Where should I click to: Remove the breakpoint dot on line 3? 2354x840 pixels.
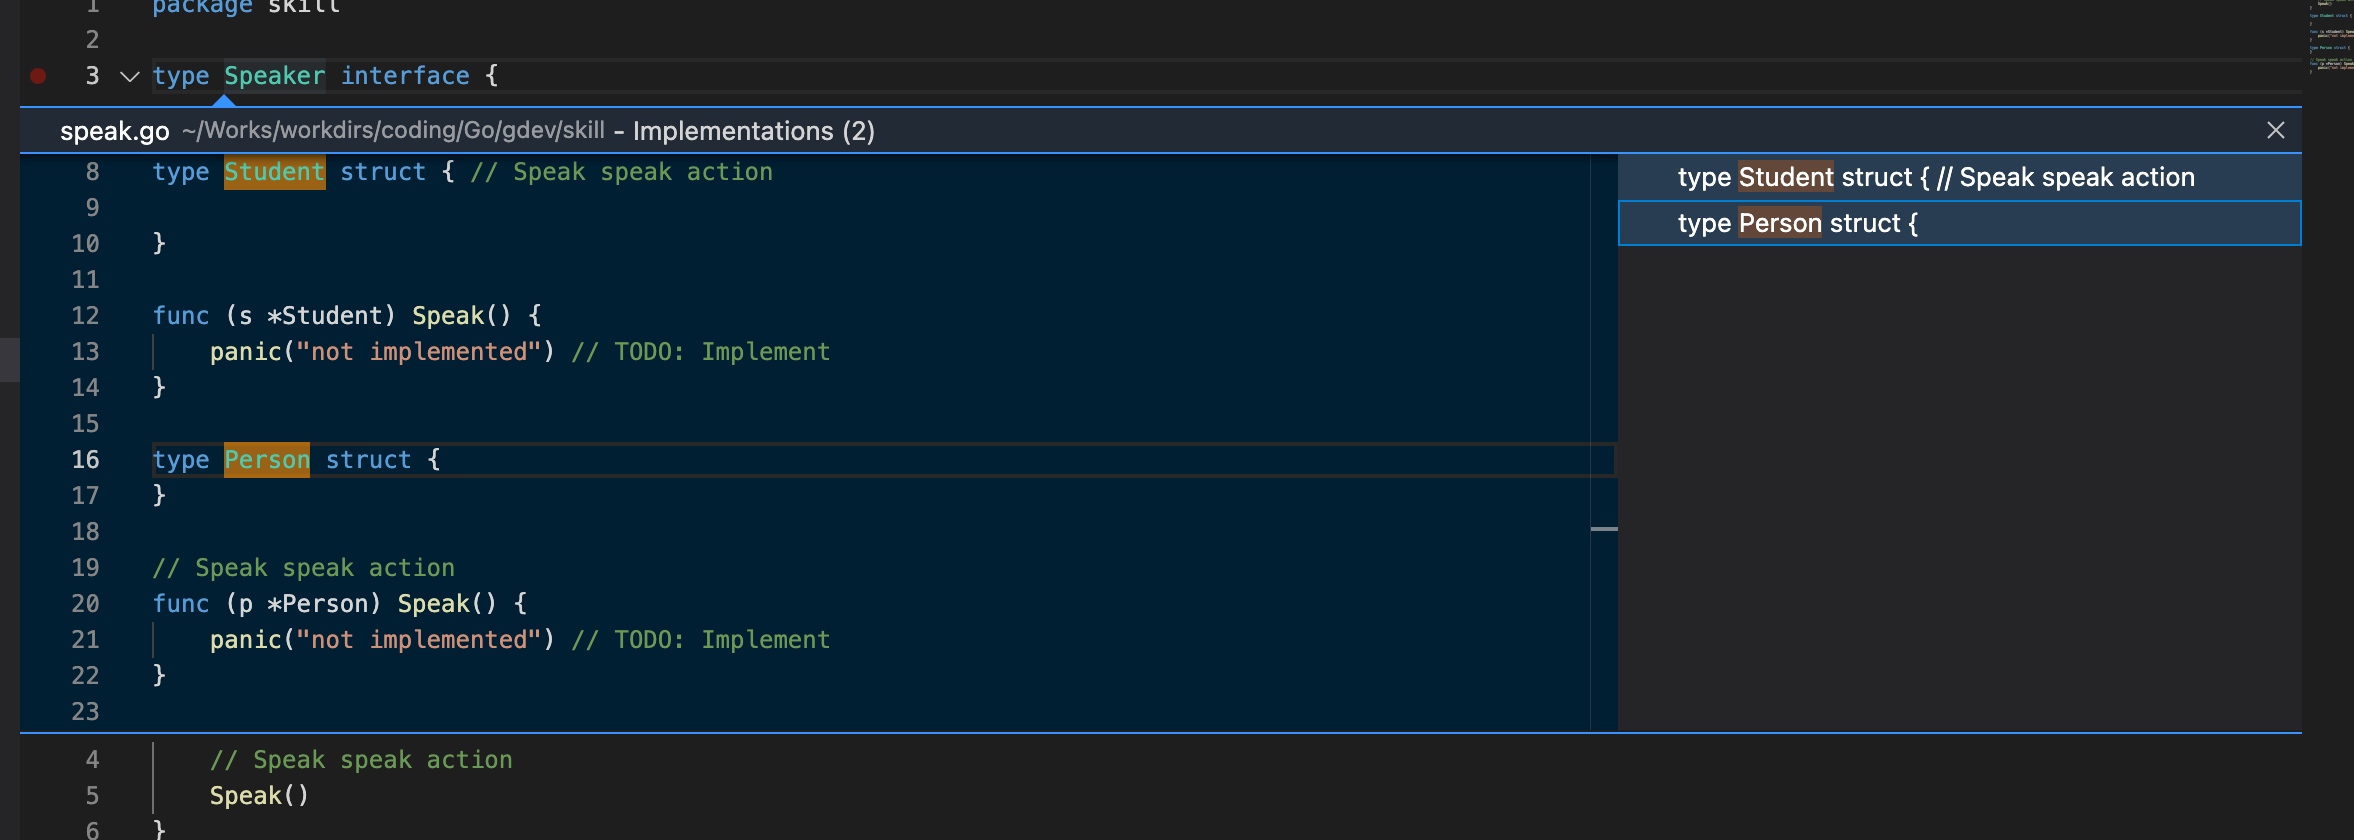pyautogui.click(x=38, y=76)
